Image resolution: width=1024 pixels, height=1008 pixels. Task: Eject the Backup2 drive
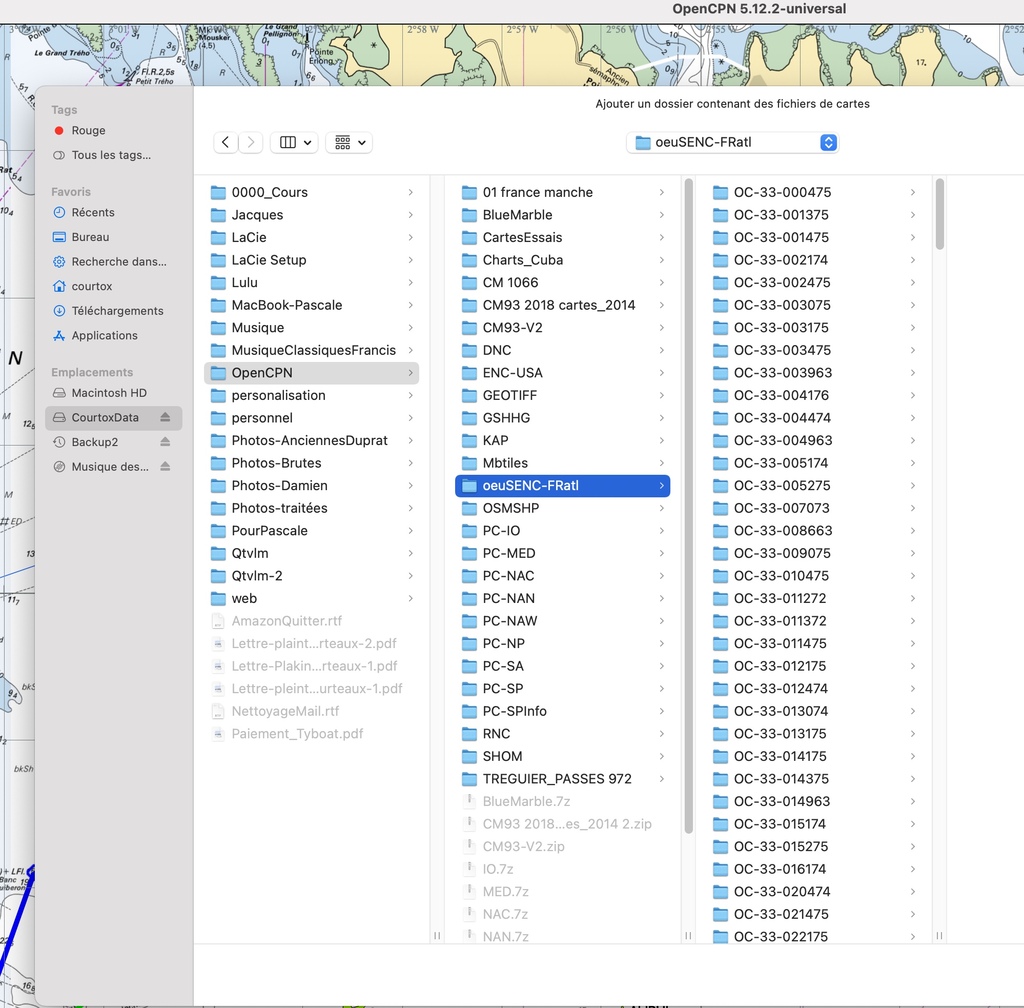click(x=165, y=442)
